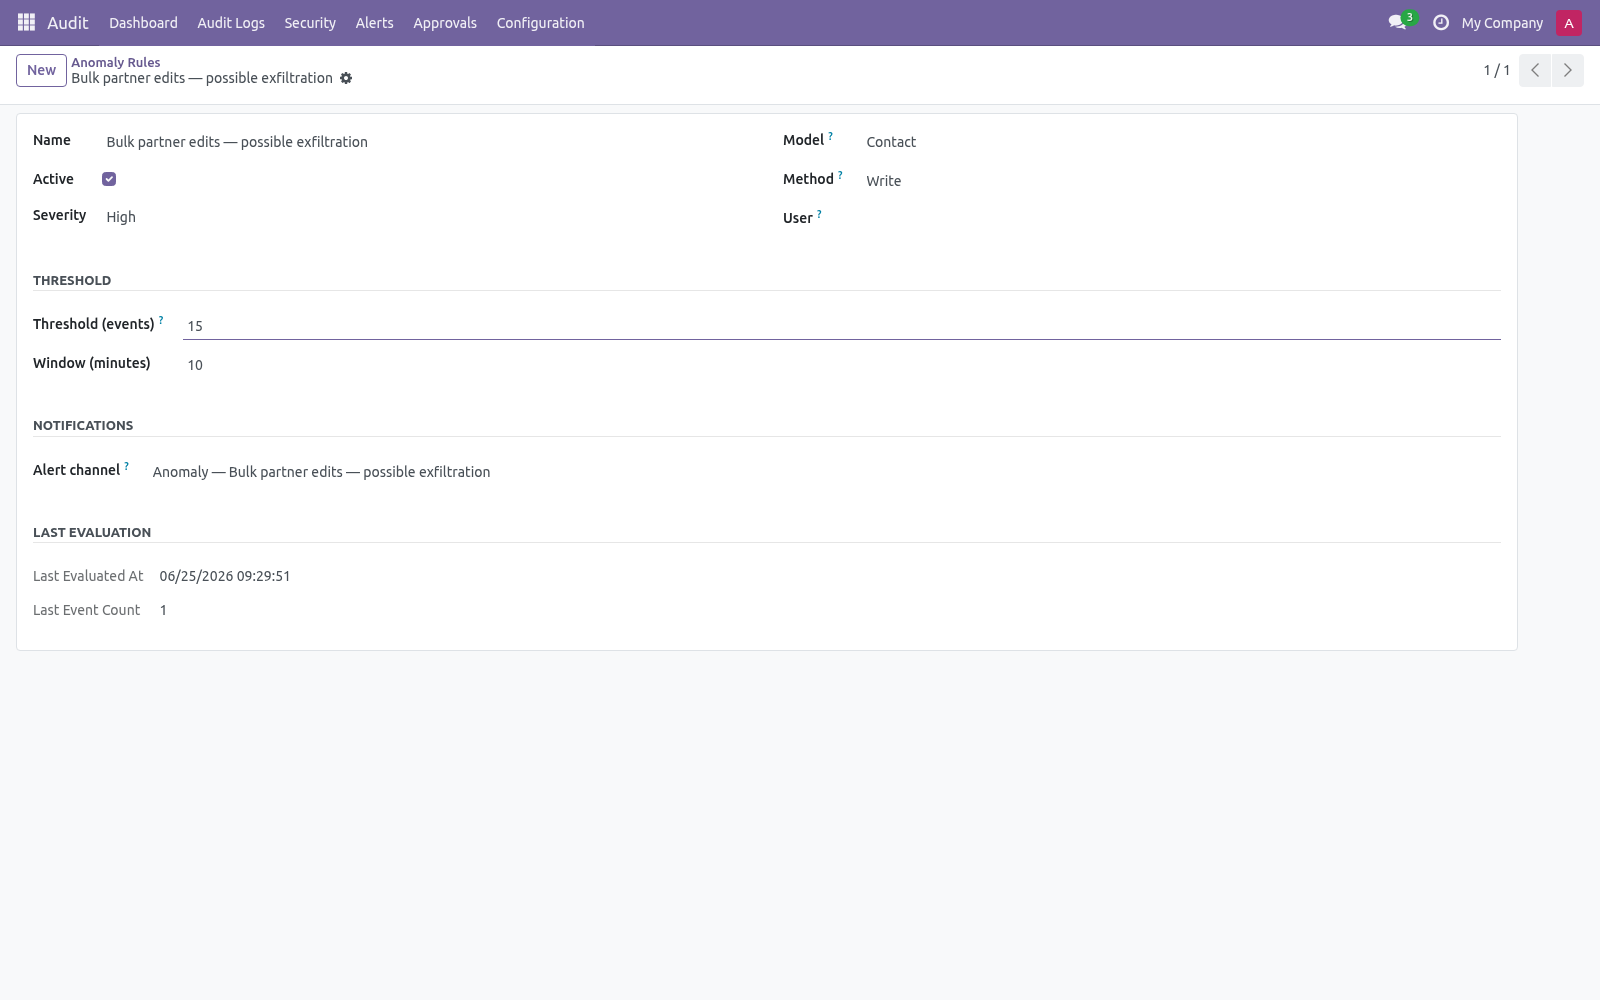Follow the Anomaly Rules breadcrumb link

pyautogui.click(x=116, y=62)
